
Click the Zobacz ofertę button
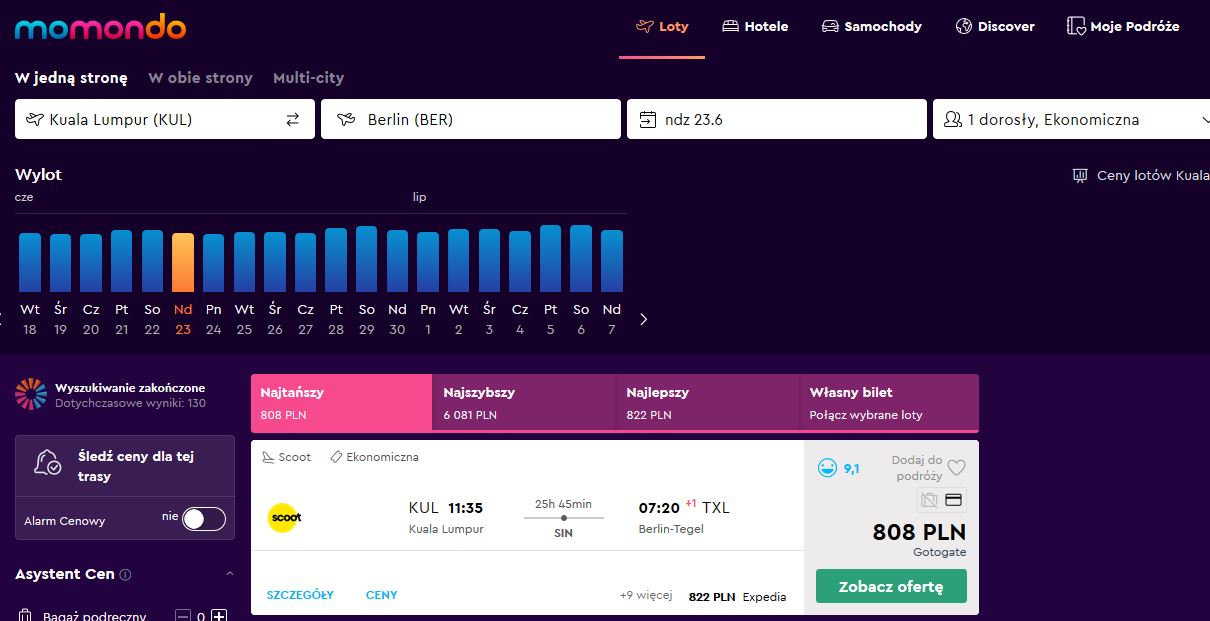point(891,586)
